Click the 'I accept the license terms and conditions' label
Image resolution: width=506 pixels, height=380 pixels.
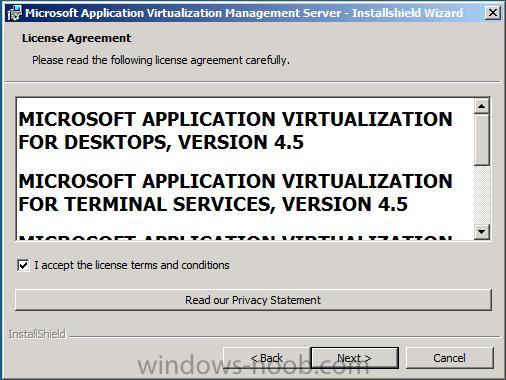(x=132, y=265)
